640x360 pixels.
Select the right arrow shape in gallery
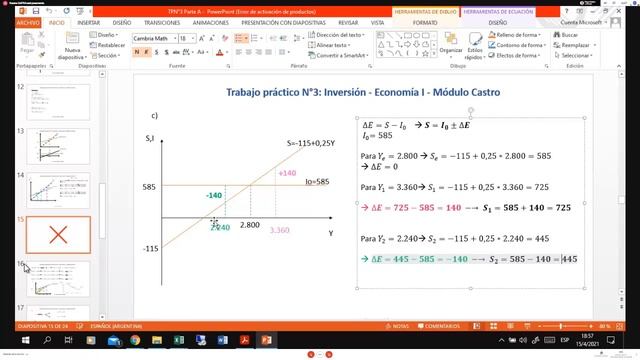click(408, 44)
